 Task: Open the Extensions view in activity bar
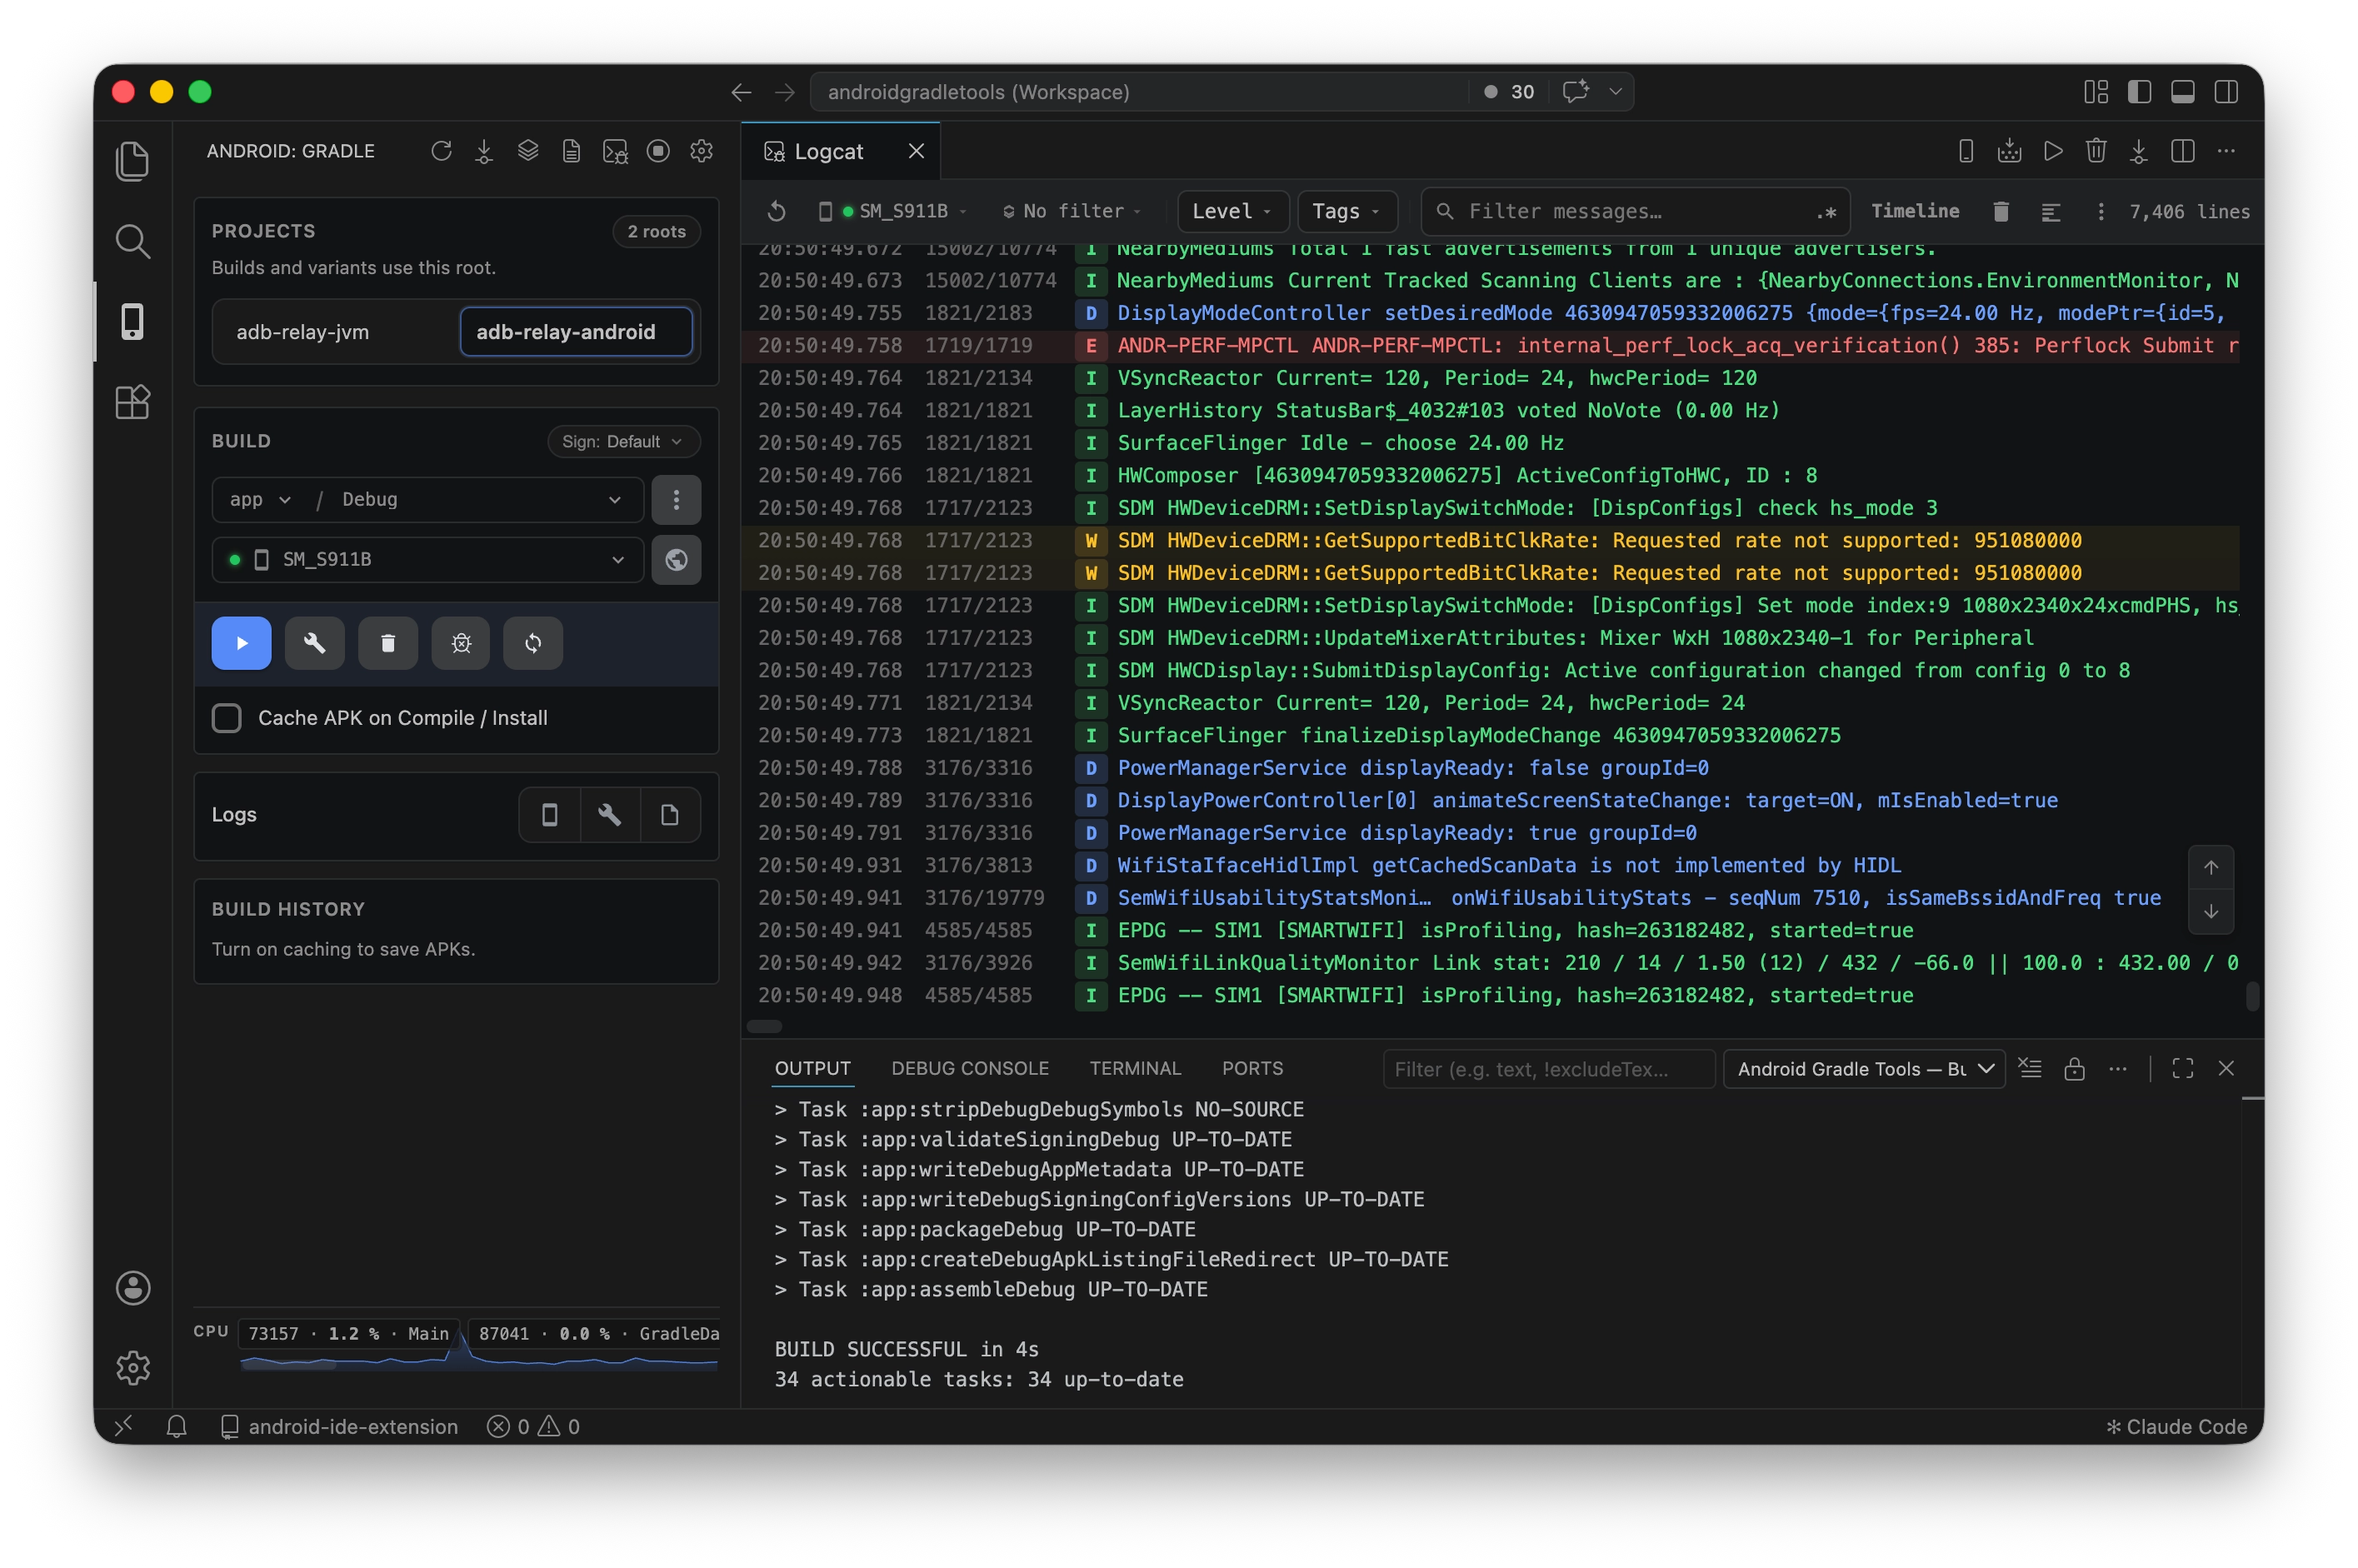pyautogui.click(x=132, y=402)
